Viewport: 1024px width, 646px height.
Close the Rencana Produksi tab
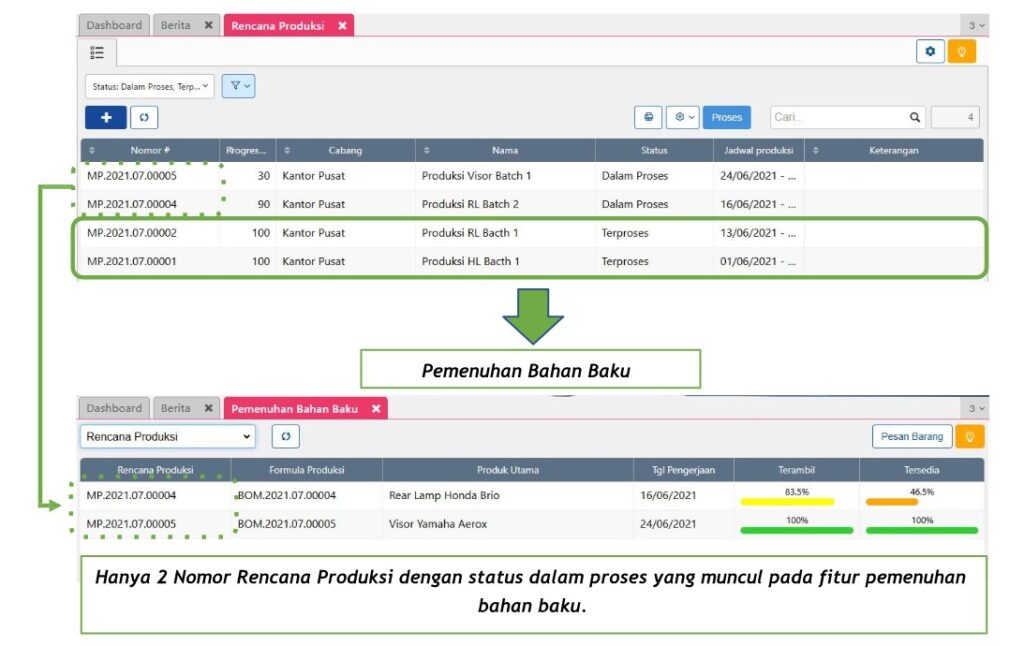pos(342,26)
